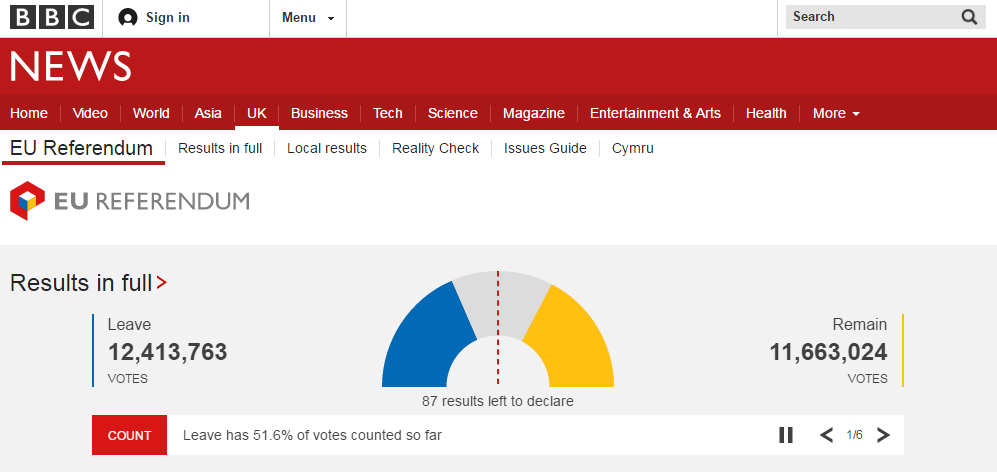Open red arrow beside Results in full
Image resolution: width=997 pixels, height=472 pixels.
pyautogui.click(x=162, y=282)
